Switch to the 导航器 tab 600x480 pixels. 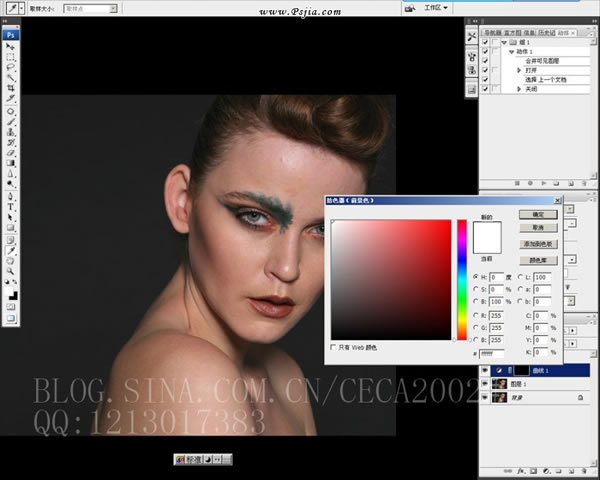(491, 31)
